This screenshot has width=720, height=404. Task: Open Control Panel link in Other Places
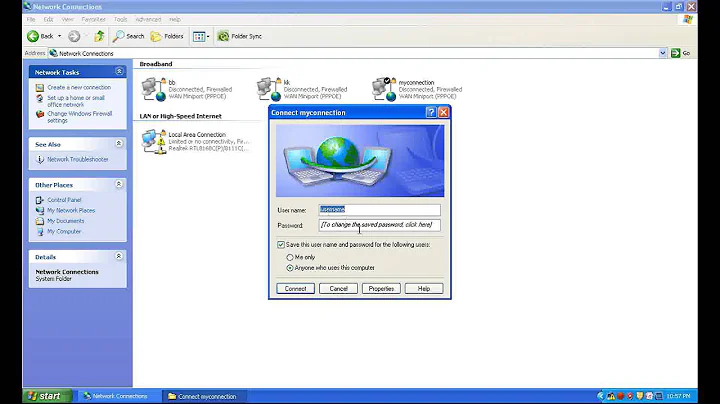coord(64,200)
